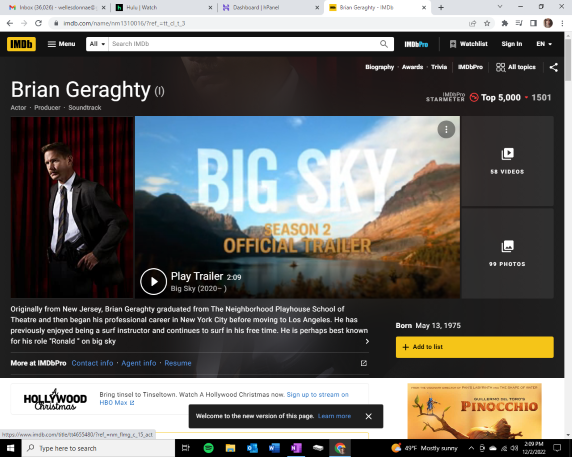Open the trailer's three-dot options menu
Screen dimensions: 572x457
click(446, 129)
